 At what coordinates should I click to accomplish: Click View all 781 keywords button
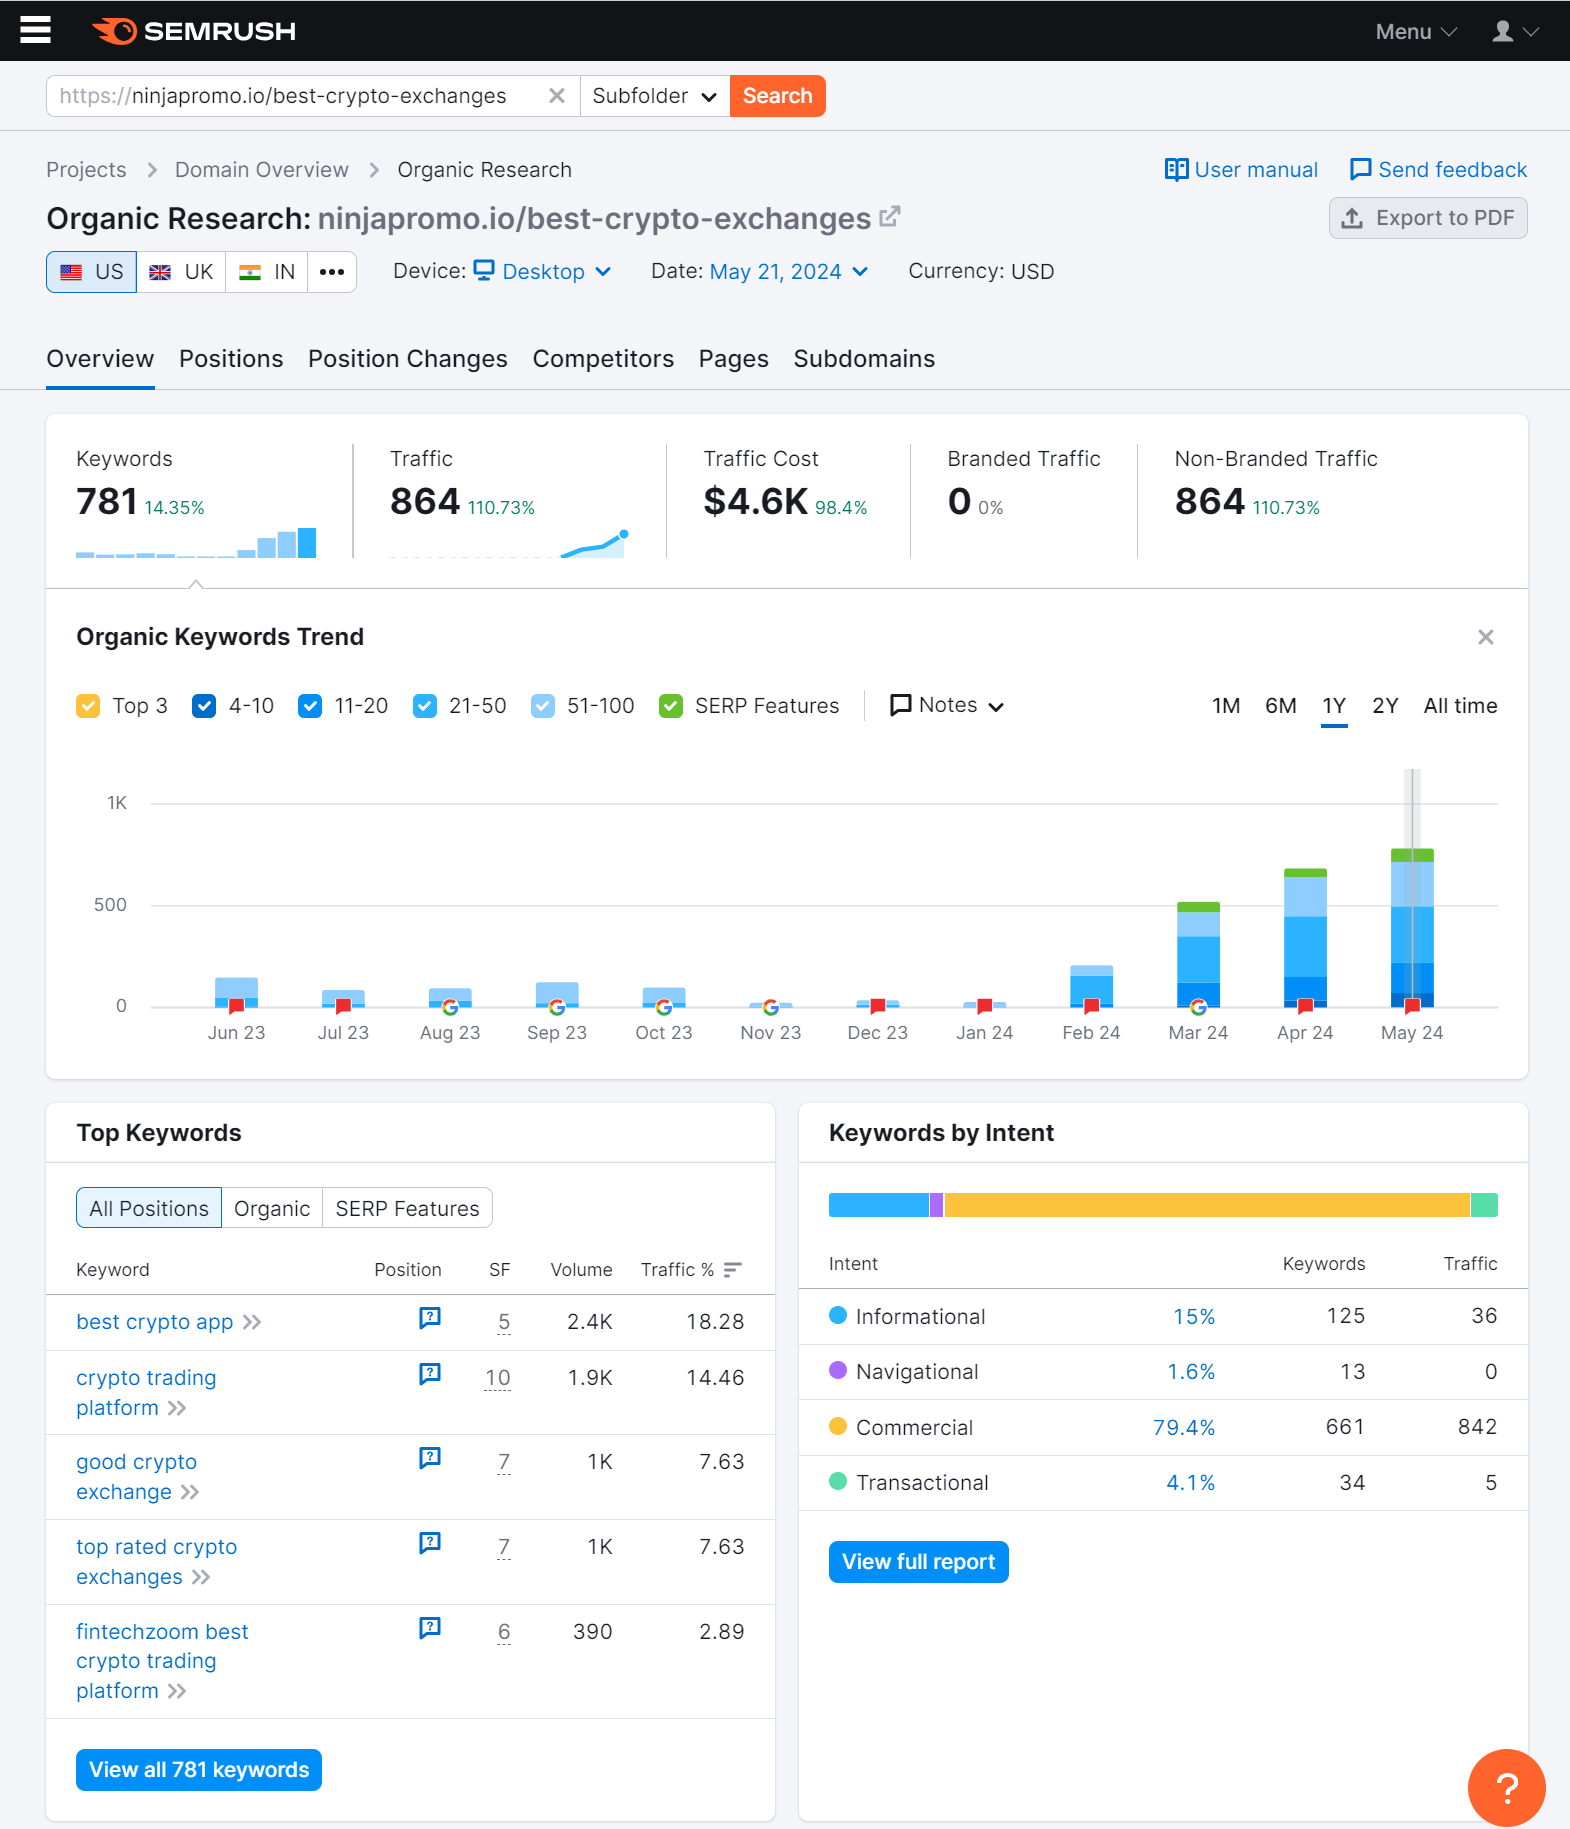coord(199,1770)
